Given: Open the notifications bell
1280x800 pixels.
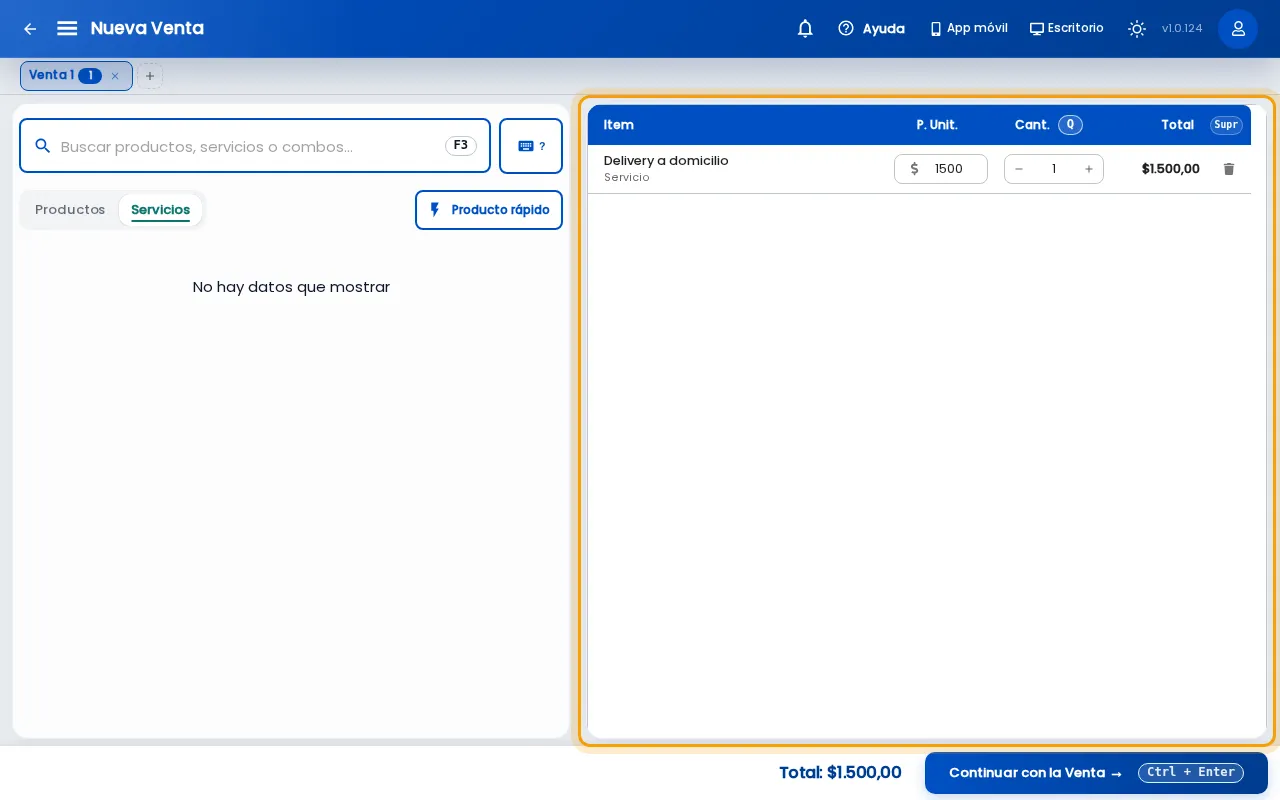Looking at the screenshot, I should point(805,28).
